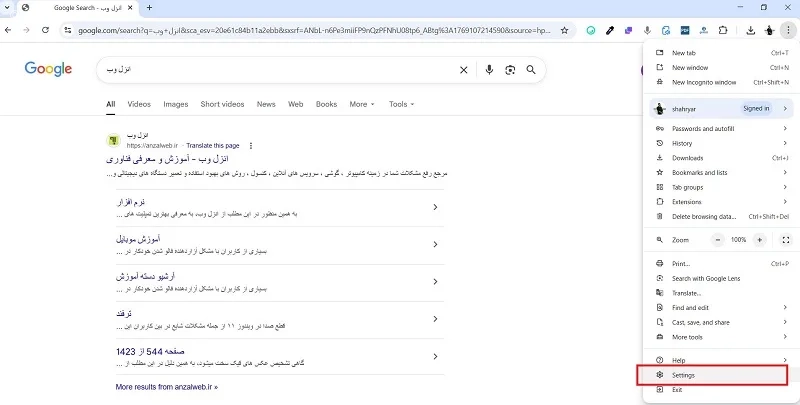Click Translate this page link
The height and width of the screenshot is (405, 800).
pos(213,146)
